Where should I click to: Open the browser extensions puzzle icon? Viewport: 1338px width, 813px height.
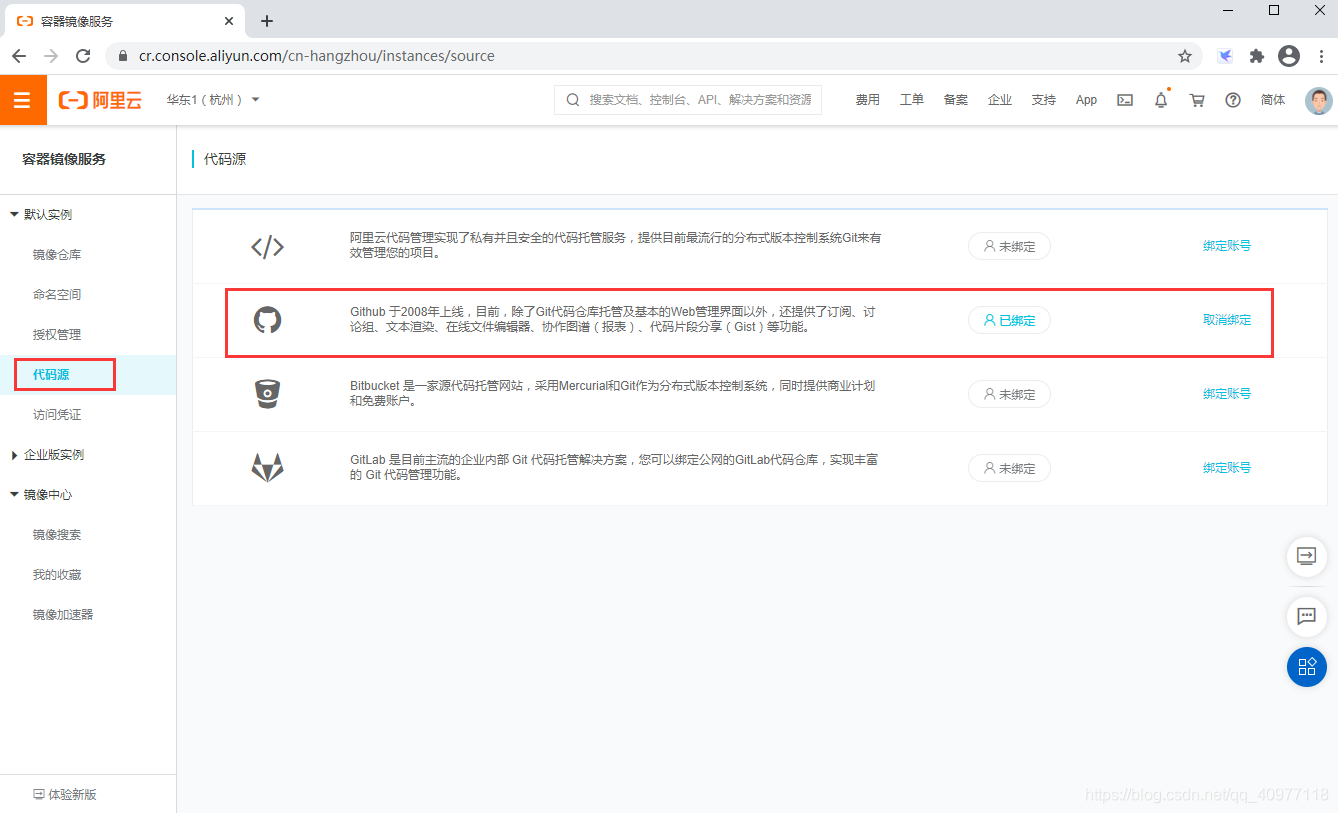(x=1257, y=56)
